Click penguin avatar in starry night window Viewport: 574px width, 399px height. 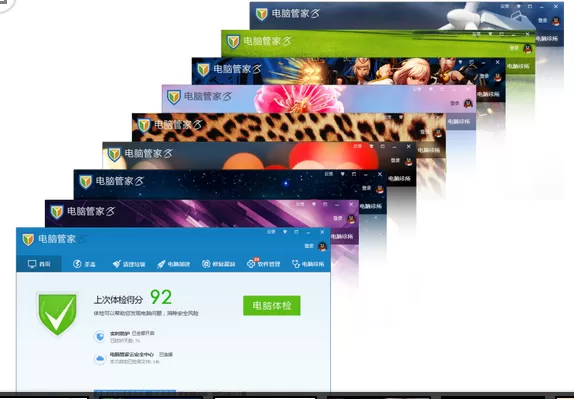380,189
